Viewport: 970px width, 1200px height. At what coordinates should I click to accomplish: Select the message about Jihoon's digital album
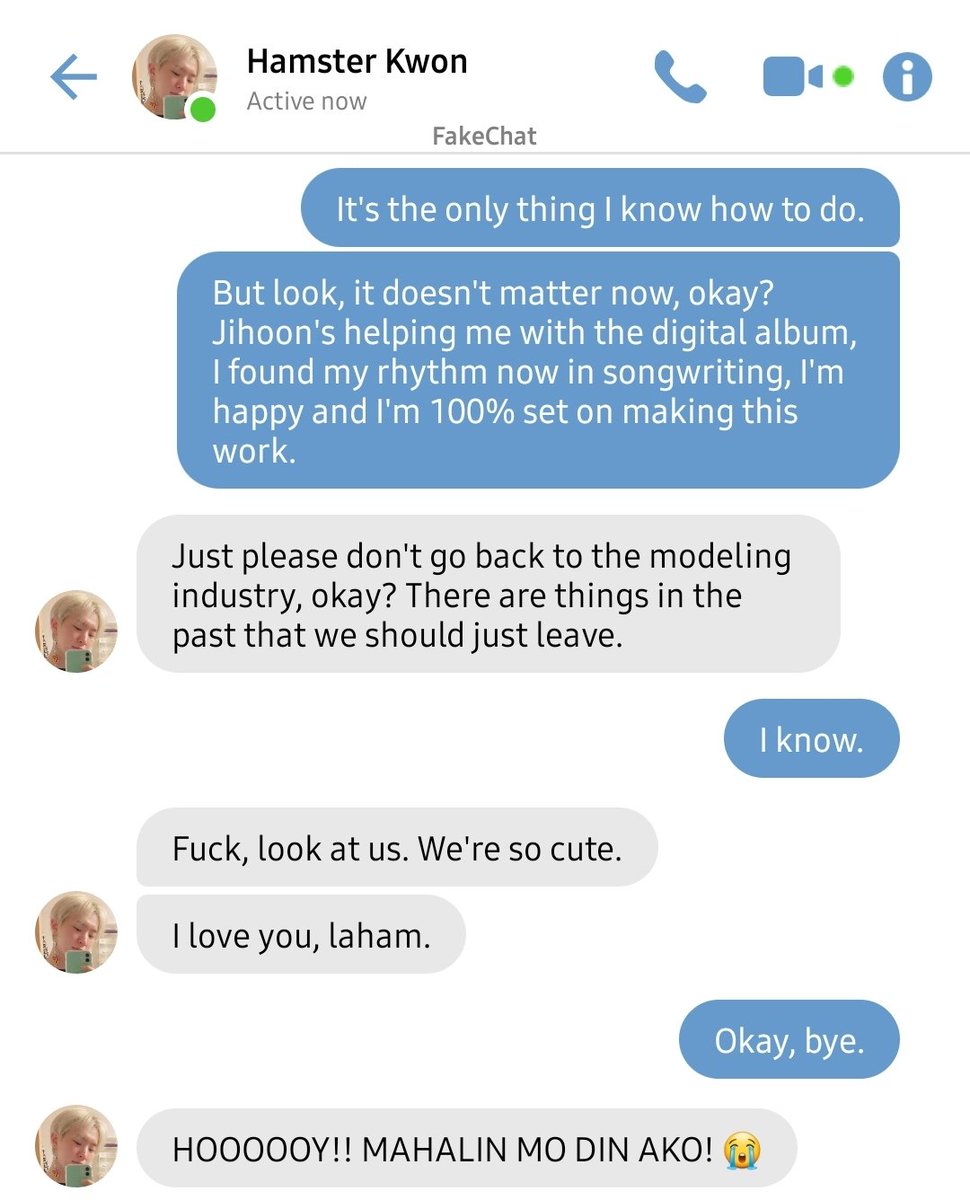[538, 370]
